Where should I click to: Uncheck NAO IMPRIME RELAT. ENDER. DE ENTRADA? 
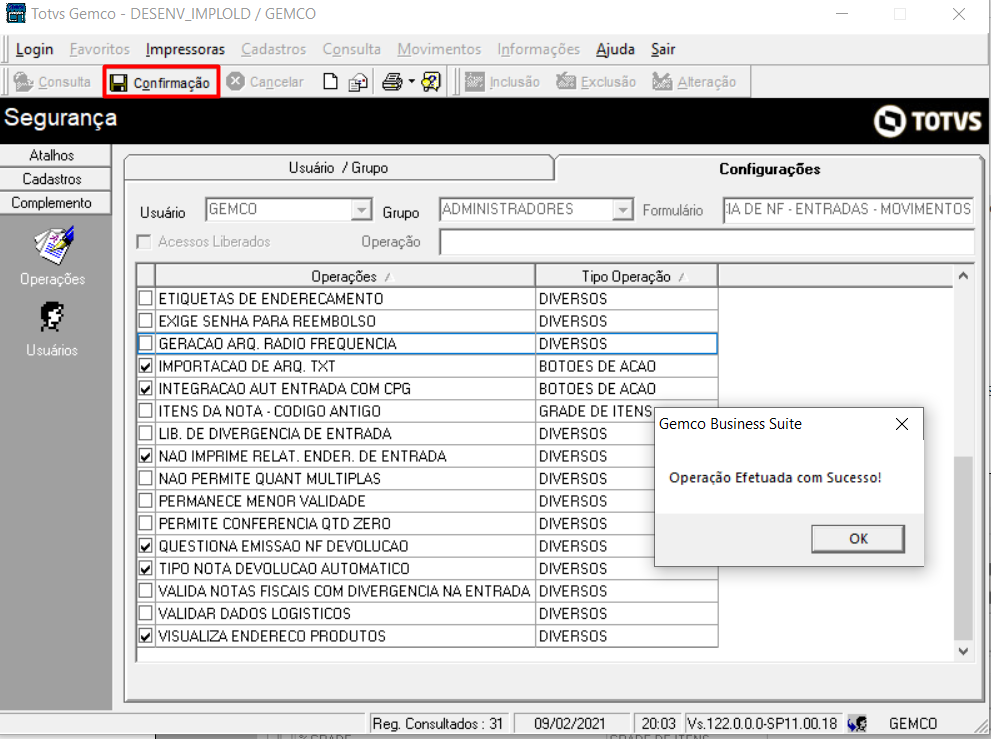tap(145, 456)
